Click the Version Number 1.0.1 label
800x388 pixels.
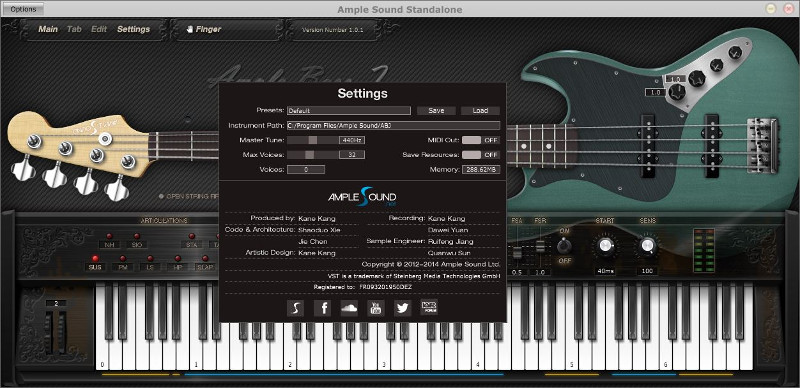tap(332, 30)
